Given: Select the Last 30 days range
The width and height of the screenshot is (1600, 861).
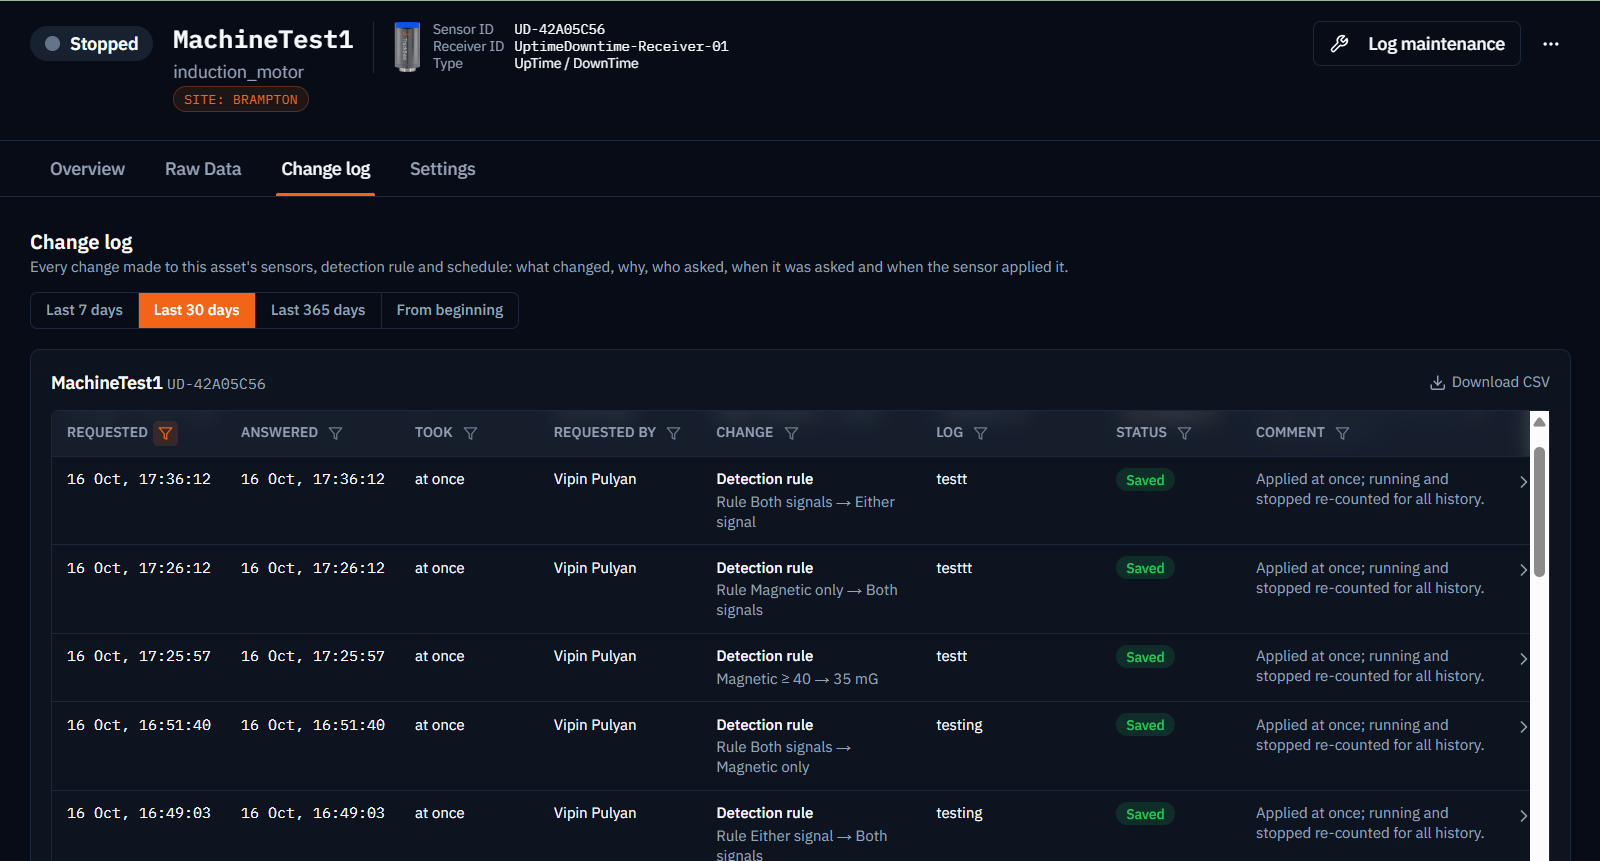Looking at the screenshot, I should click(x=197, y=310).
